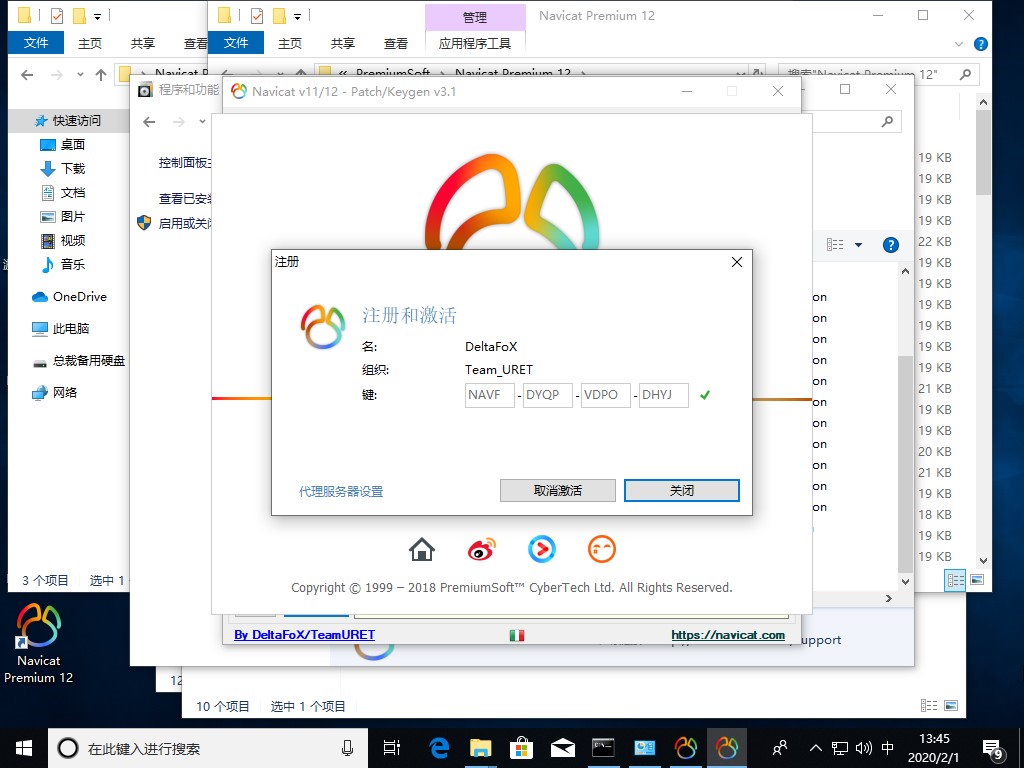Open 查看 tab in right Explorer window

tap(396, 43)
